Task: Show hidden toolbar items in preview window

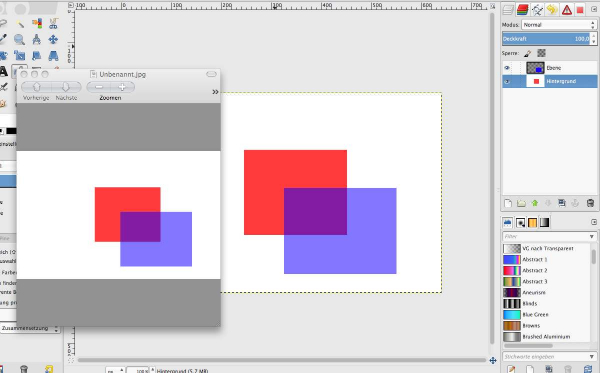Action: [215, 92]
